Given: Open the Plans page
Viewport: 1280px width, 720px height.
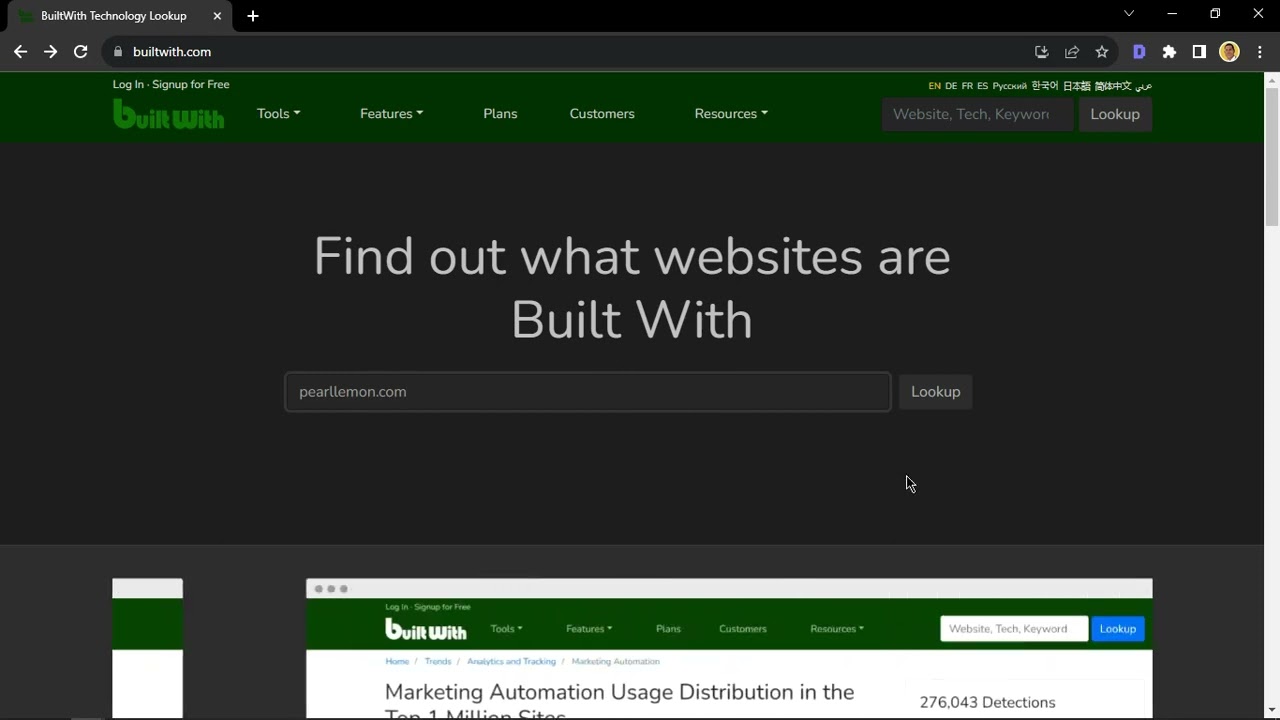Looking at the screenshot, I should [500, 114].
